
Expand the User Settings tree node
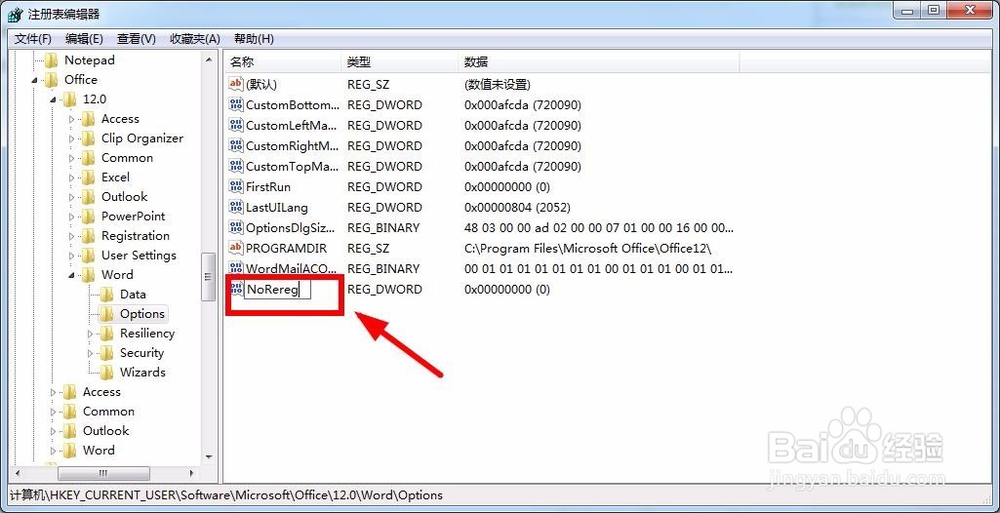pyautogui.click(x=71, y=256)
